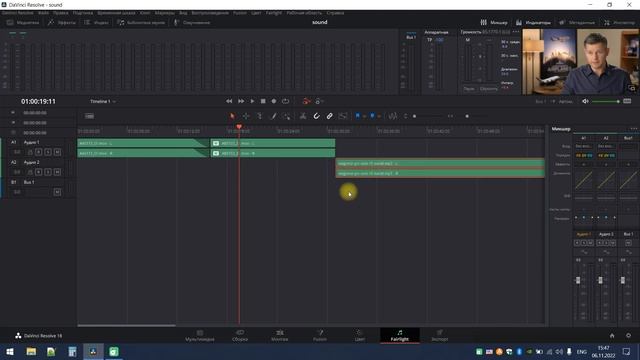Open the ADR panel with microphone icon
Screen dimensions: 640x360
pyautogui.click(x=192, y=22)
